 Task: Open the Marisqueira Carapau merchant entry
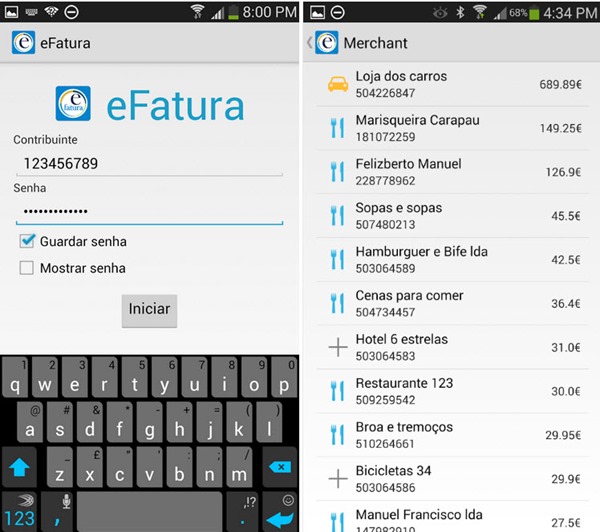(452, 128)
